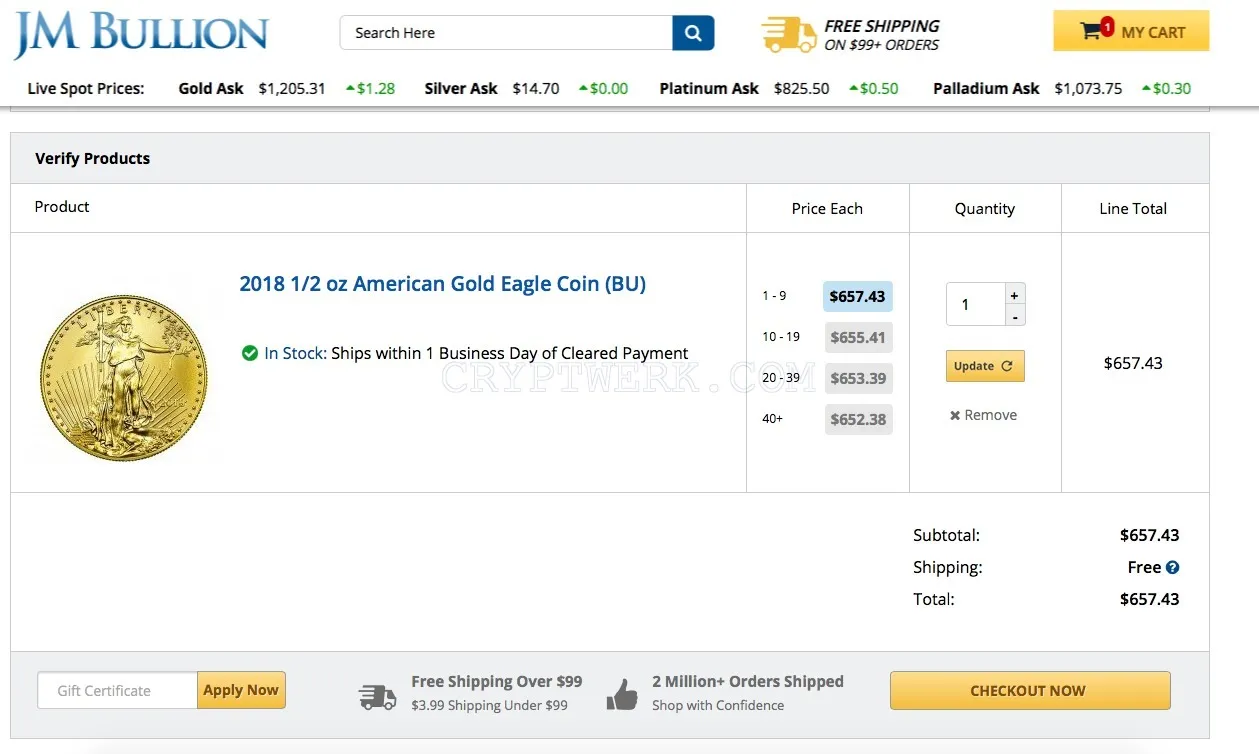Click the thumbs up orders shipped icon

(x=622, y=694)
